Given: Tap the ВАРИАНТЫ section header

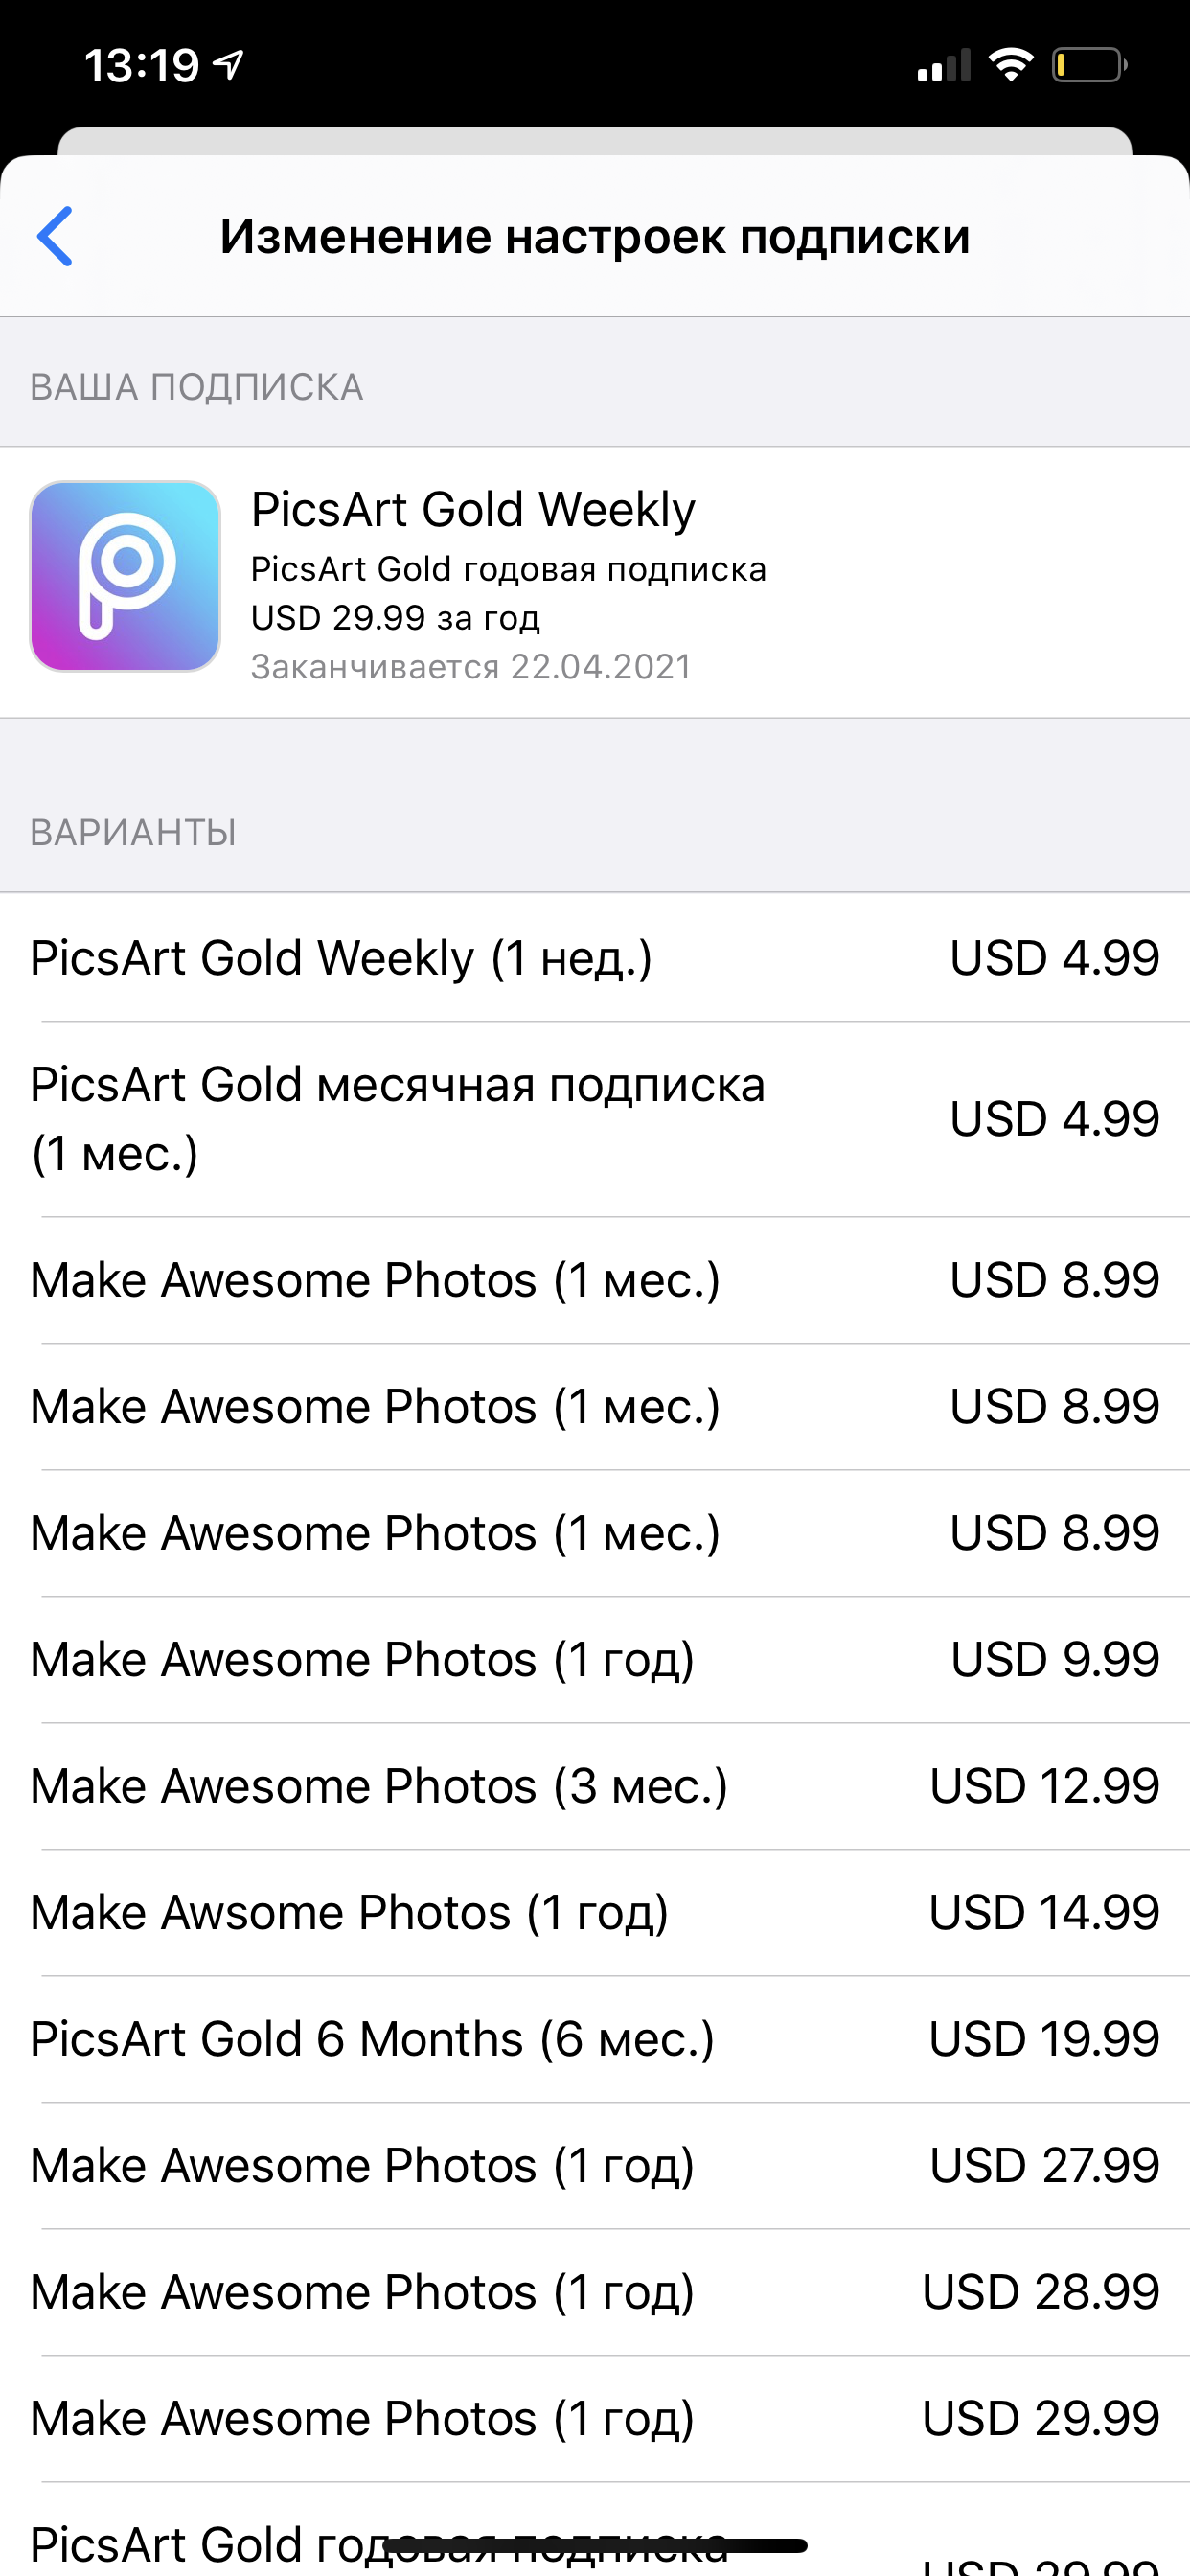Looking at the screenshot, I should [x=133, y=832].
